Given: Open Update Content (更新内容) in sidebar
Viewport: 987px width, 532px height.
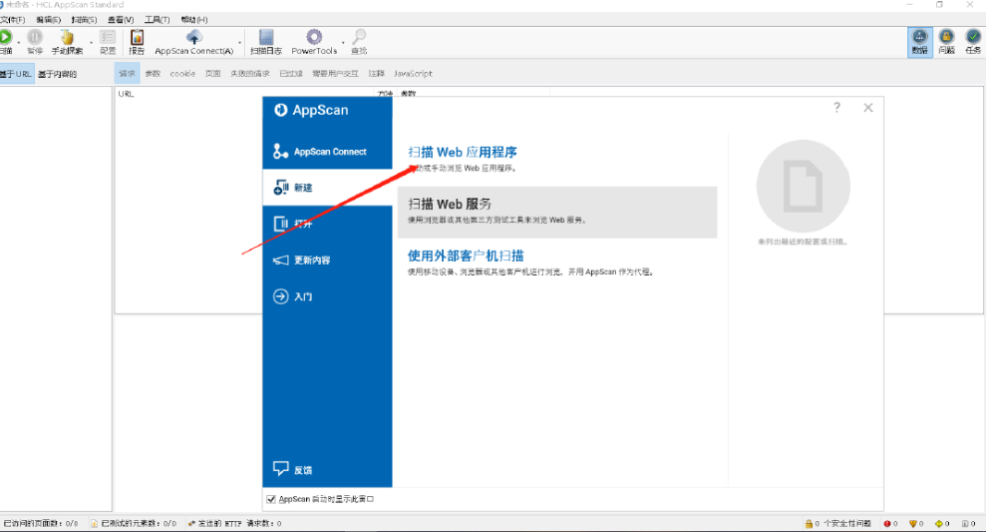Looking at the screenshot, I should pos(327,260).
